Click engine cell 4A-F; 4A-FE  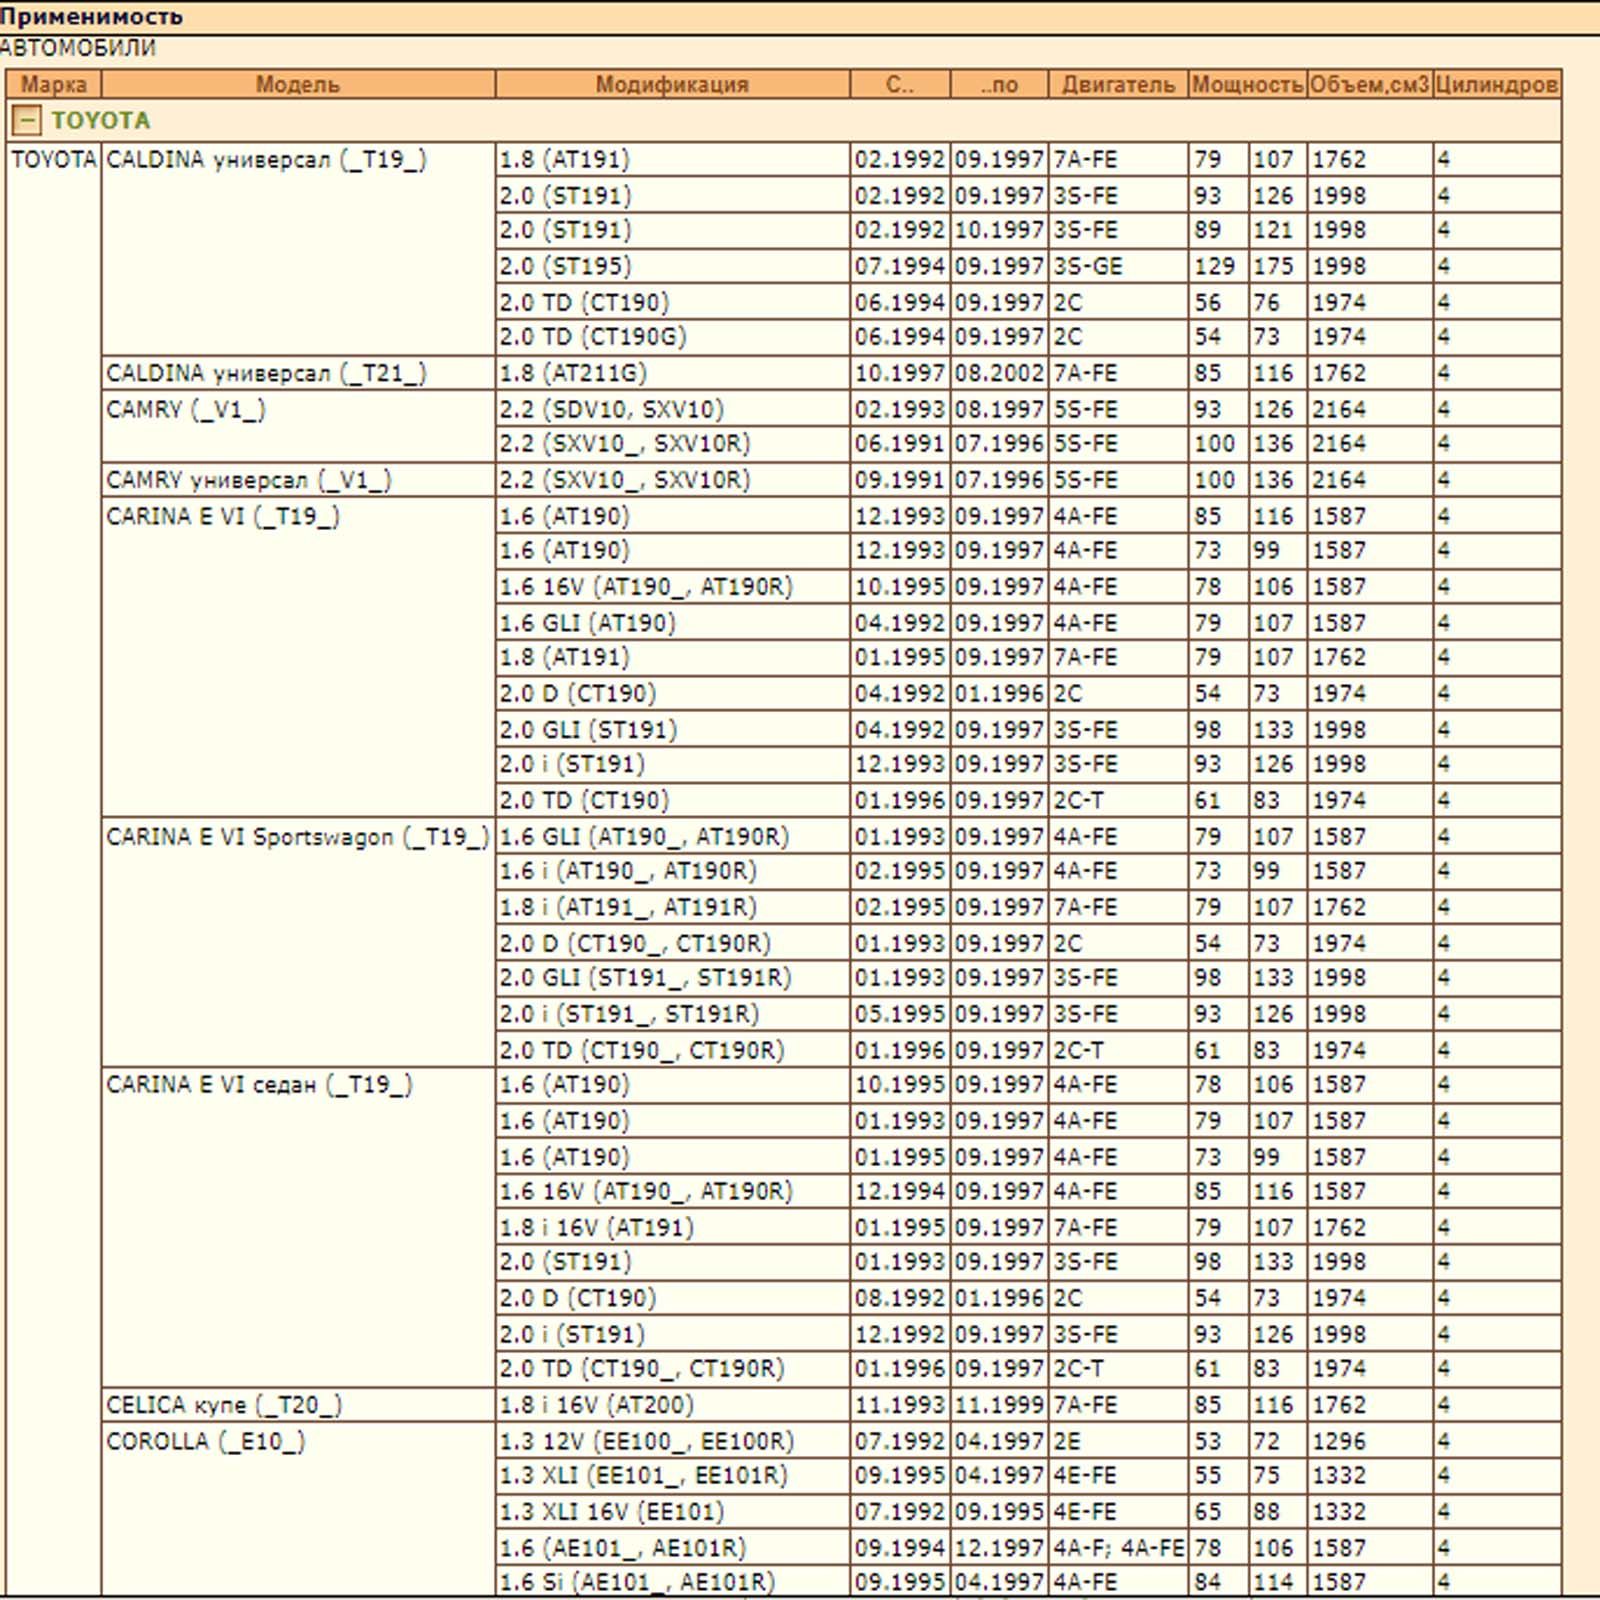click(x=1118, y=1548)
